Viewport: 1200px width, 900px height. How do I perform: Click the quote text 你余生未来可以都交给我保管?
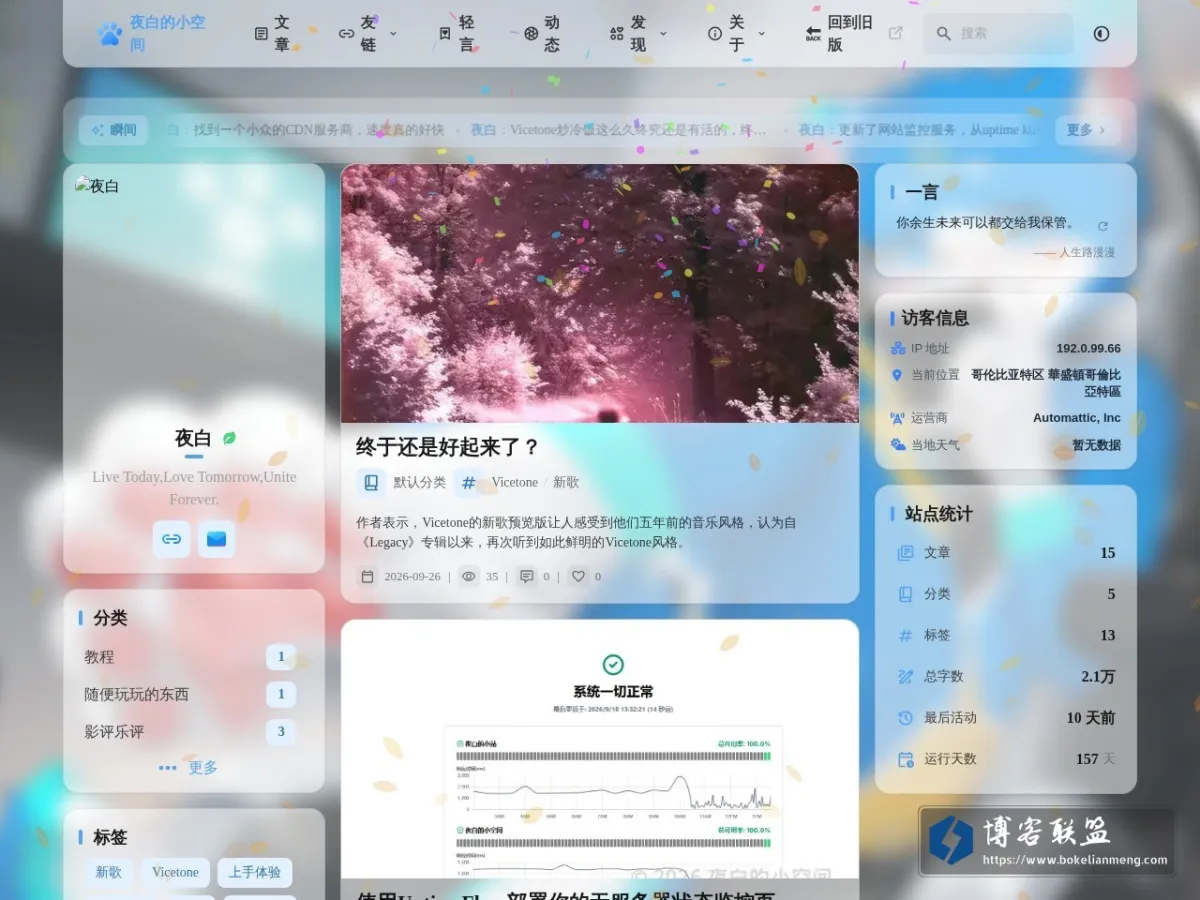coord(985,223)
